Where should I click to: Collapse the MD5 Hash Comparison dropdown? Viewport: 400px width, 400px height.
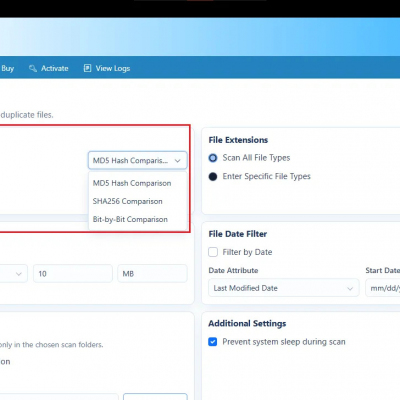click(137, 160)
